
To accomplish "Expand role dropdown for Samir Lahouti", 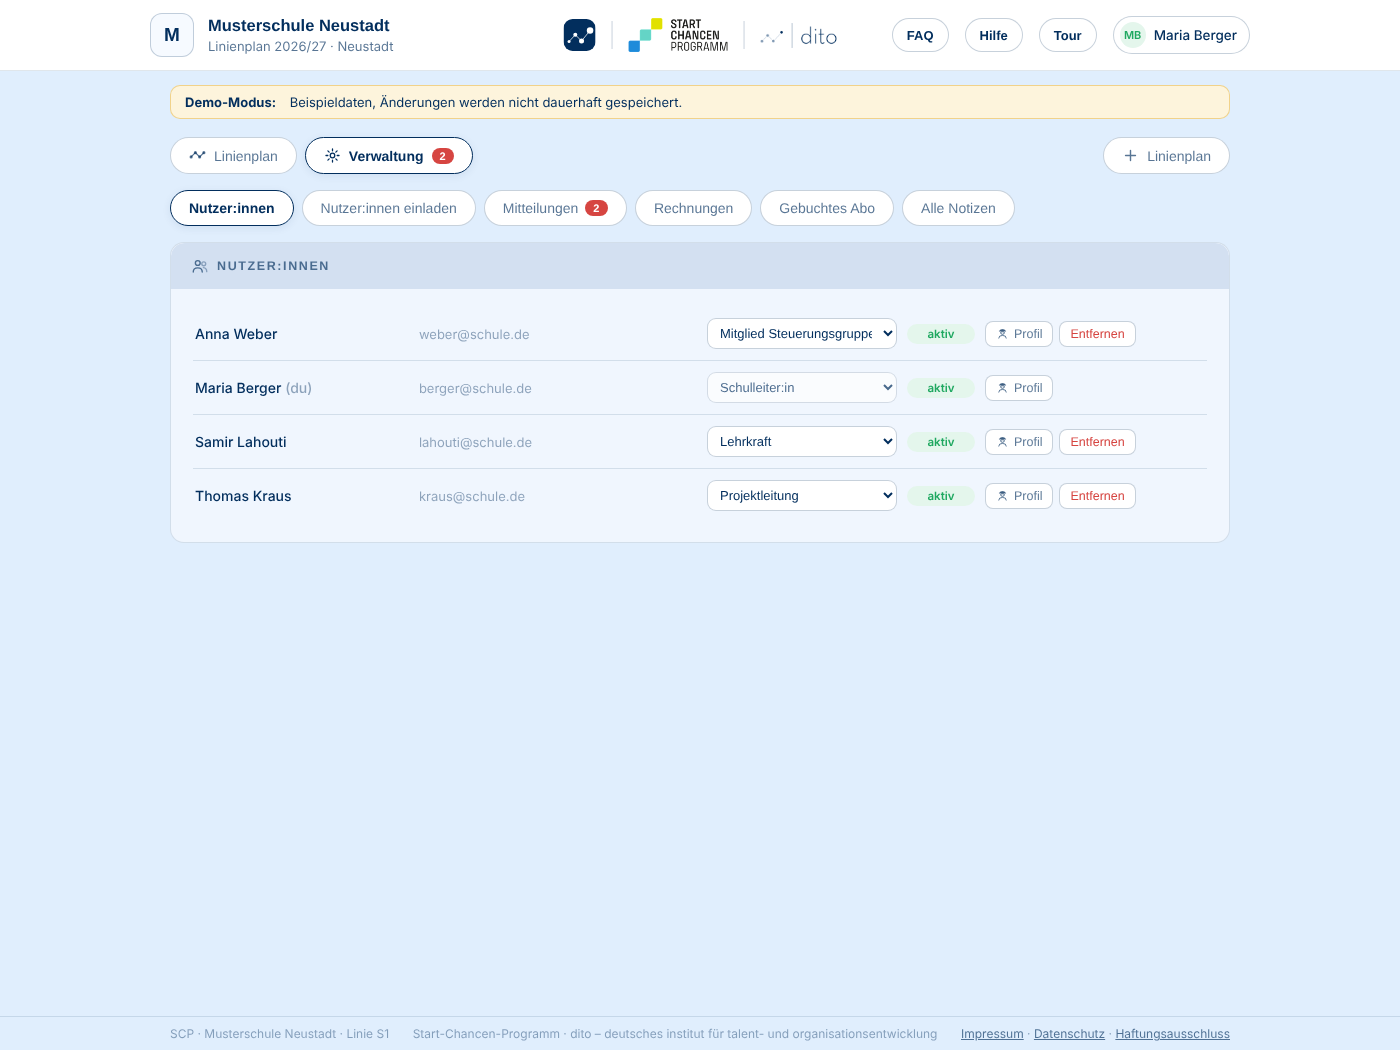I will (802, 442).
